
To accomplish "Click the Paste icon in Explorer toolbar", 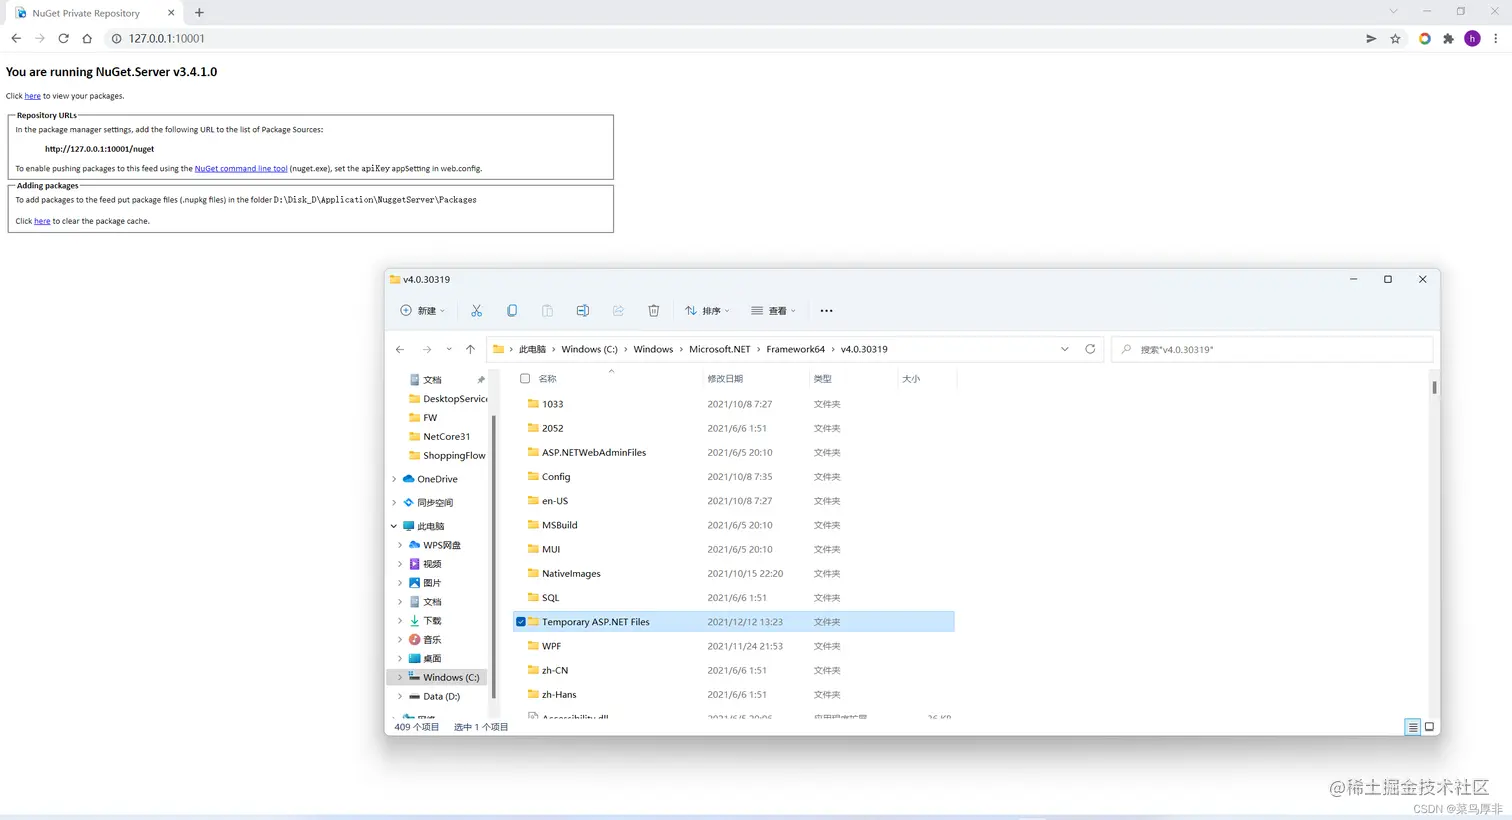I will coord(547,311).
